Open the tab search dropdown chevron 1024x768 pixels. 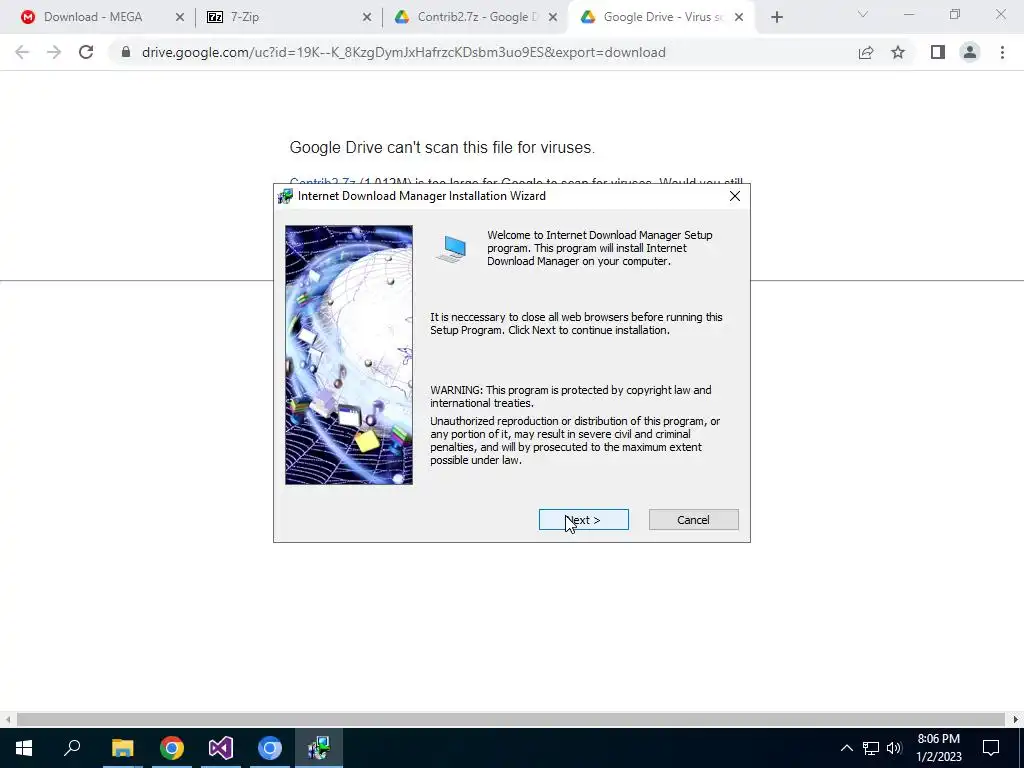(863, 14)
